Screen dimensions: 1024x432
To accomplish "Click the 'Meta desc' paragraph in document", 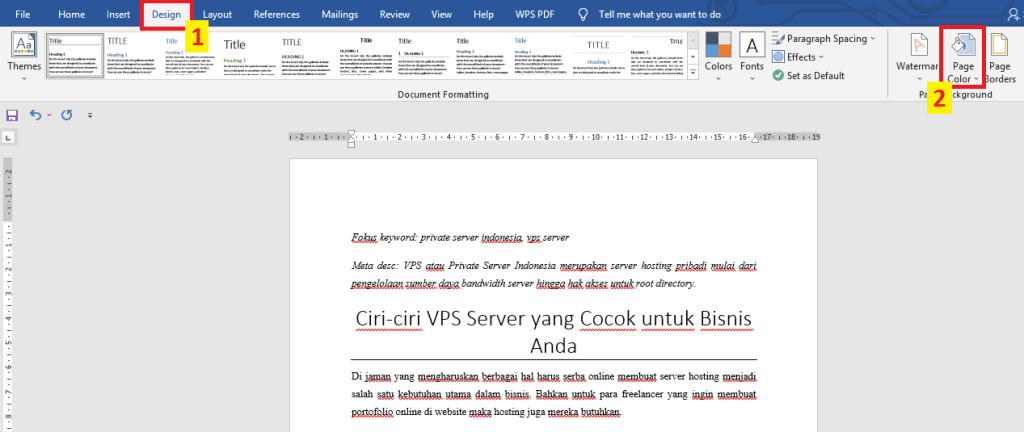I will tap(554, 275).
